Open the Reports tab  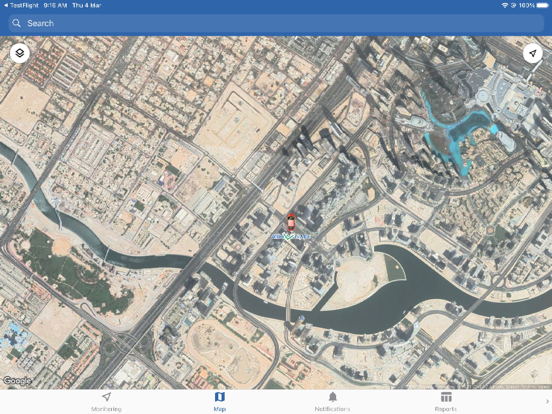click(x=446, y=402)
